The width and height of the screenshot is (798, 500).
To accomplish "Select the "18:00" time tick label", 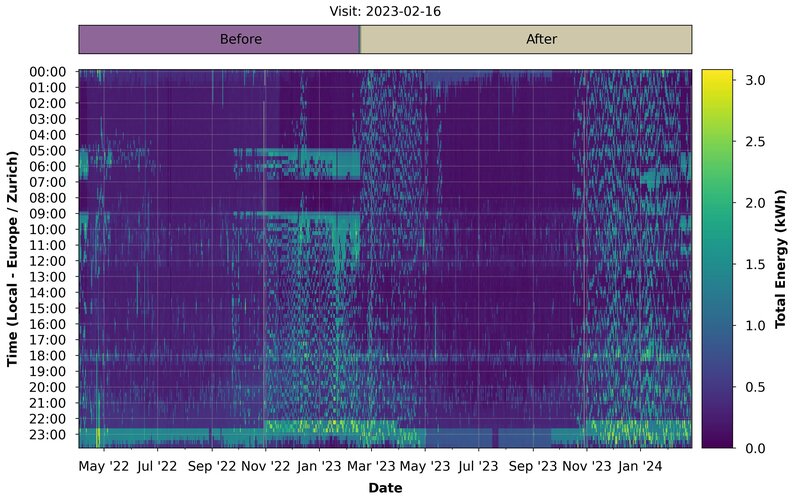I will click(x=49, y=355).
